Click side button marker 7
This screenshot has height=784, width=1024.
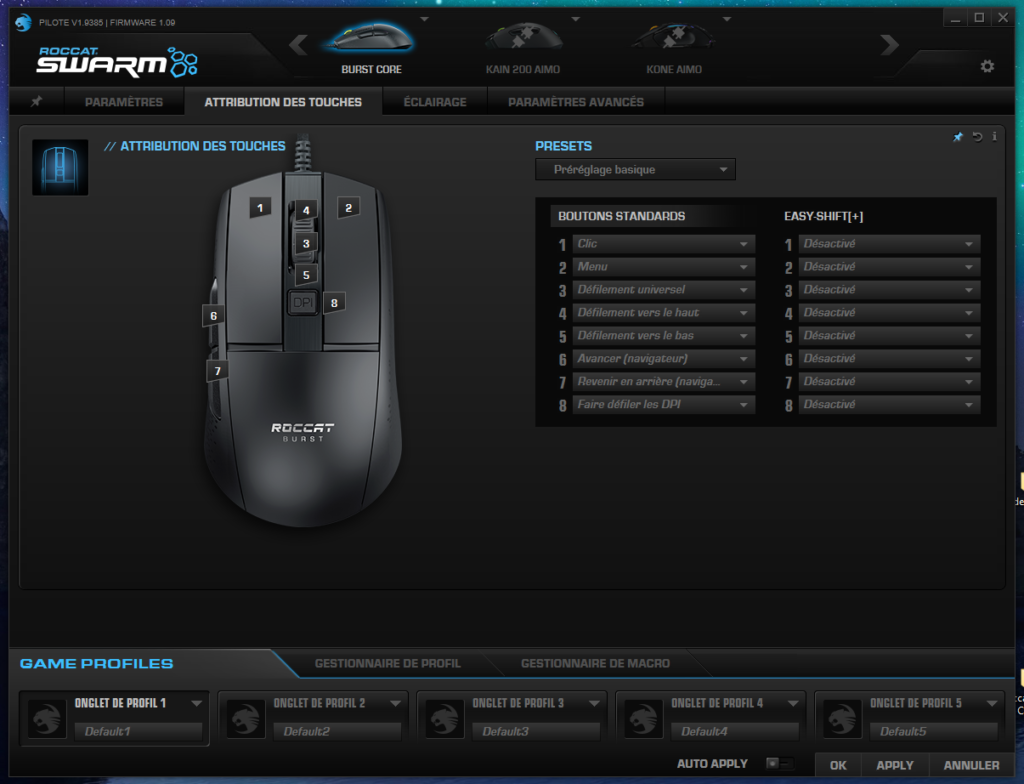[217, 370]
